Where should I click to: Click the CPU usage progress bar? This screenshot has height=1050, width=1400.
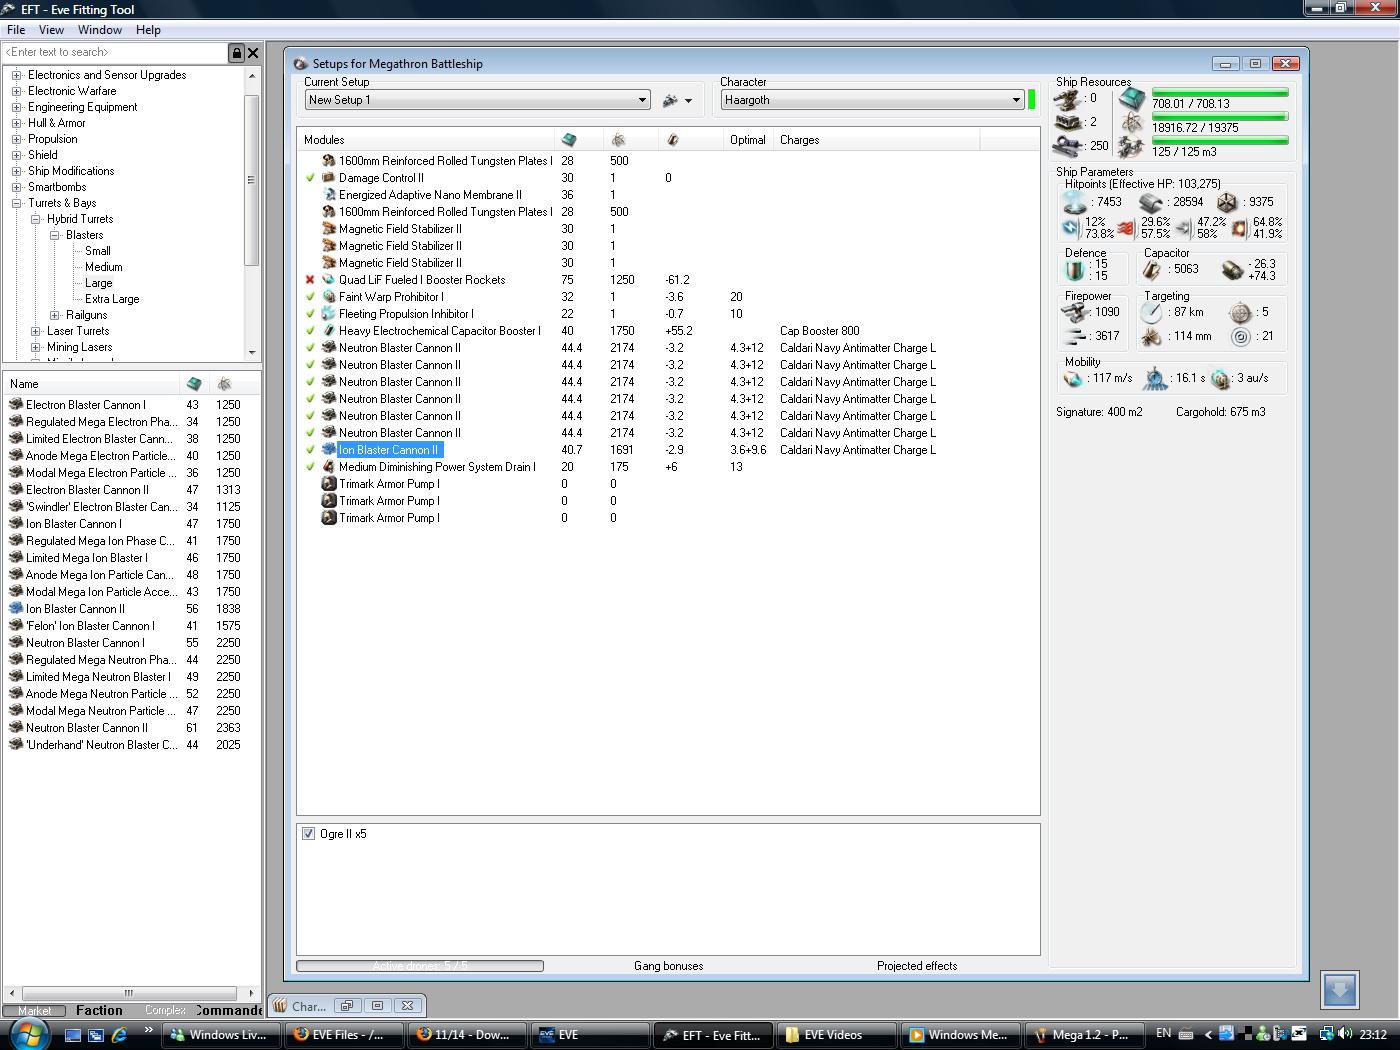tap(1220, 93)
